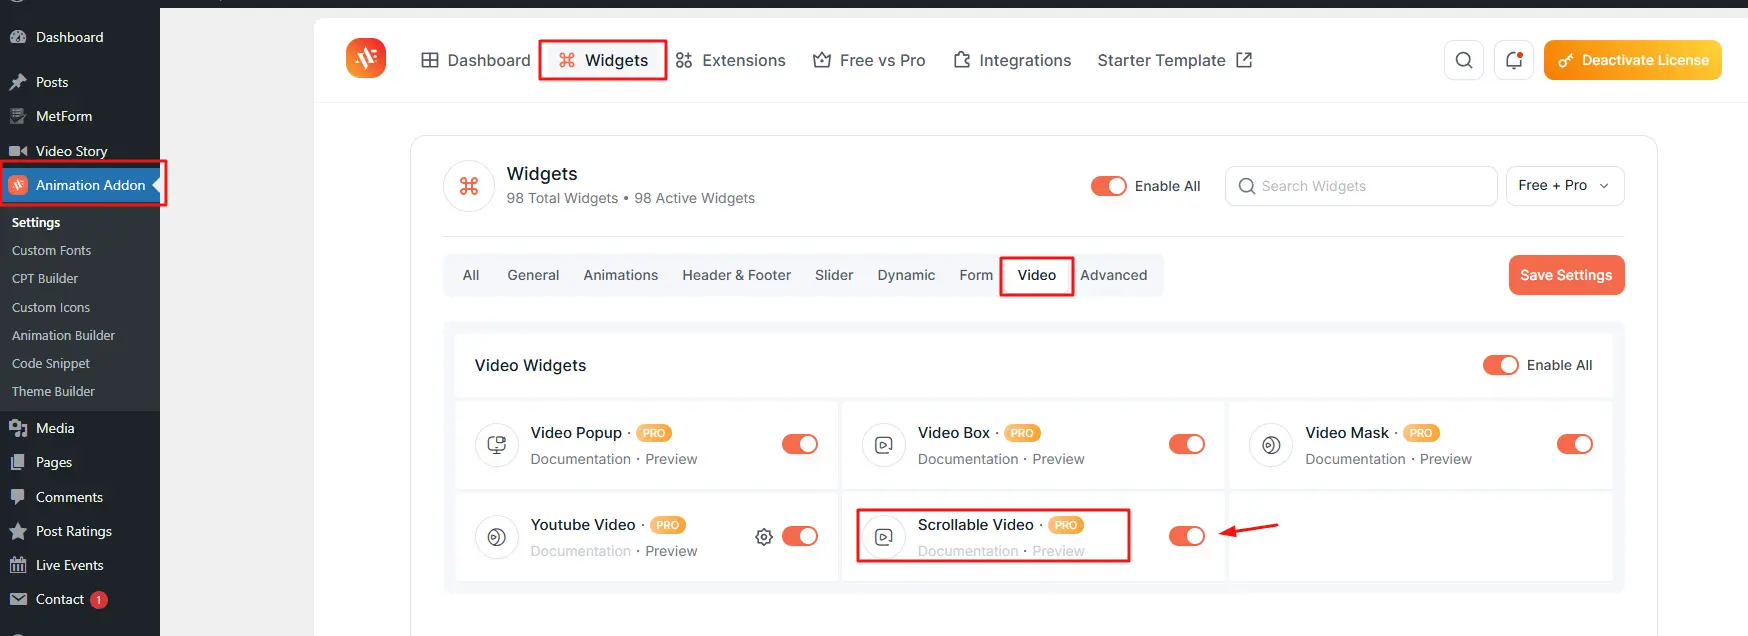
Task: Disable the Video Mask widget toggle
Action: point(1575,444)
